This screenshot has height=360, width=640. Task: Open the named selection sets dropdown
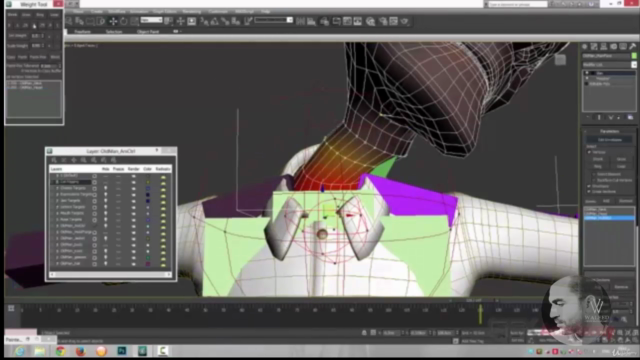(273, 20)
